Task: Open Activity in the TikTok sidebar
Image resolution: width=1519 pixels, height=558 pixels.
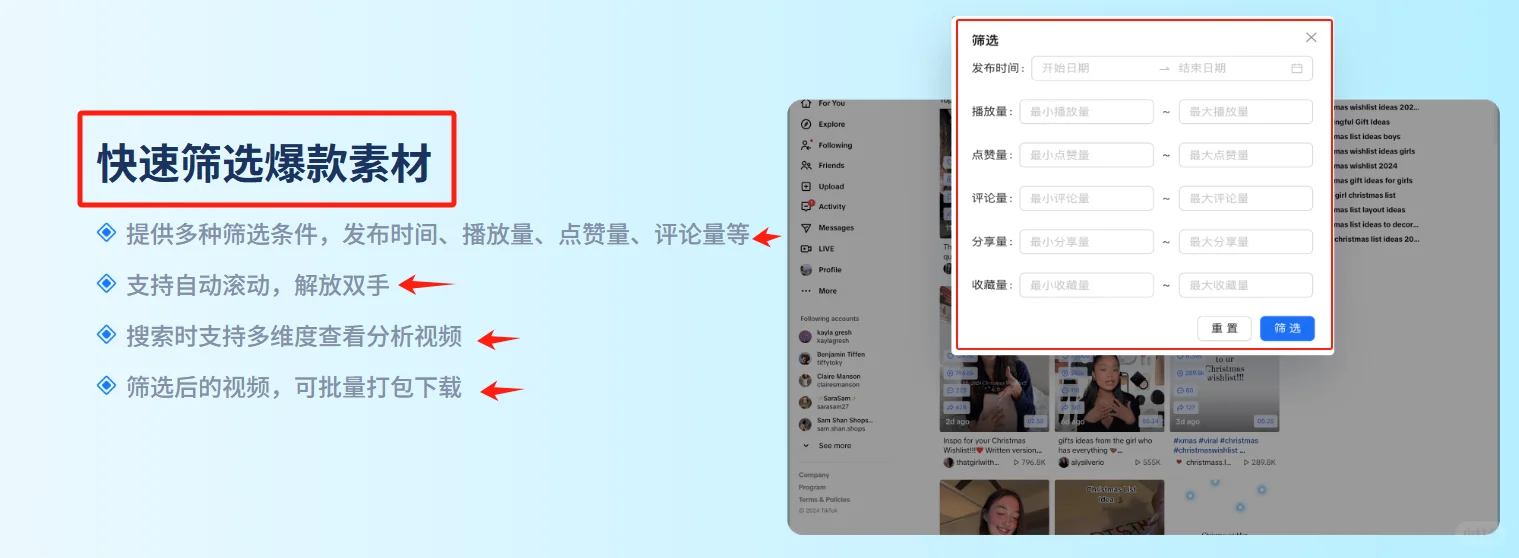Action: [823, 207]
